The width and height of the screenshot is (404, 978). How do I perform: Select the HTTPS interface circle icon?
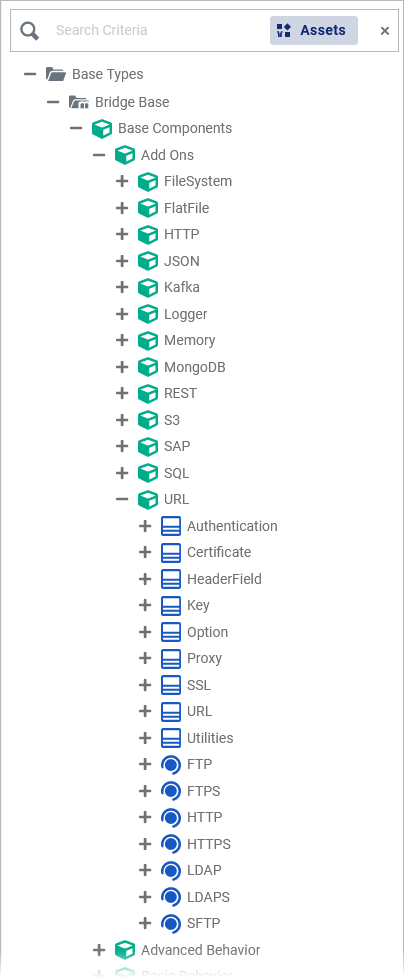171,844
